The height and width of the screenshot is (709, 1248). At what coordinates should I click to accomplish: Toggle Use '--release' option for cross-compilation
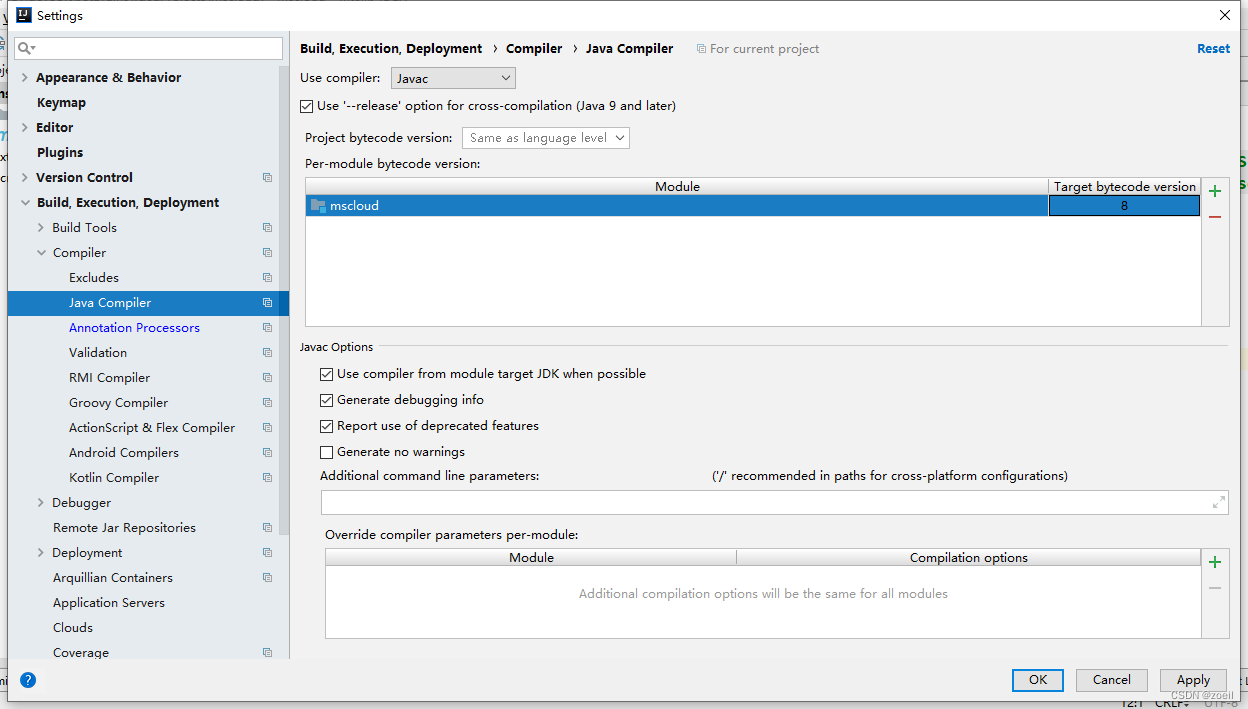click(306, 106)
